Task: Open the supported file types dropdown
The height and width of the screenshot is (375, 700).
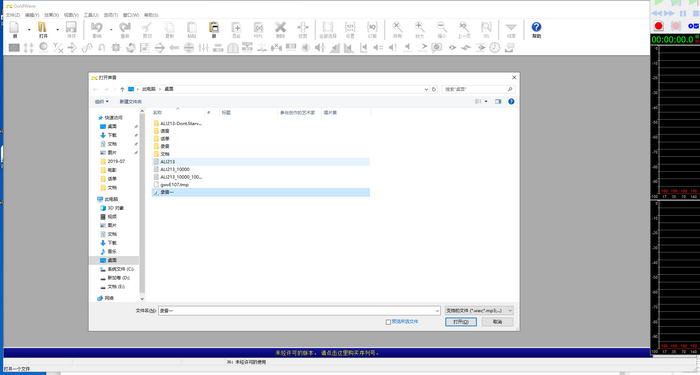Action: pos(479,310)
